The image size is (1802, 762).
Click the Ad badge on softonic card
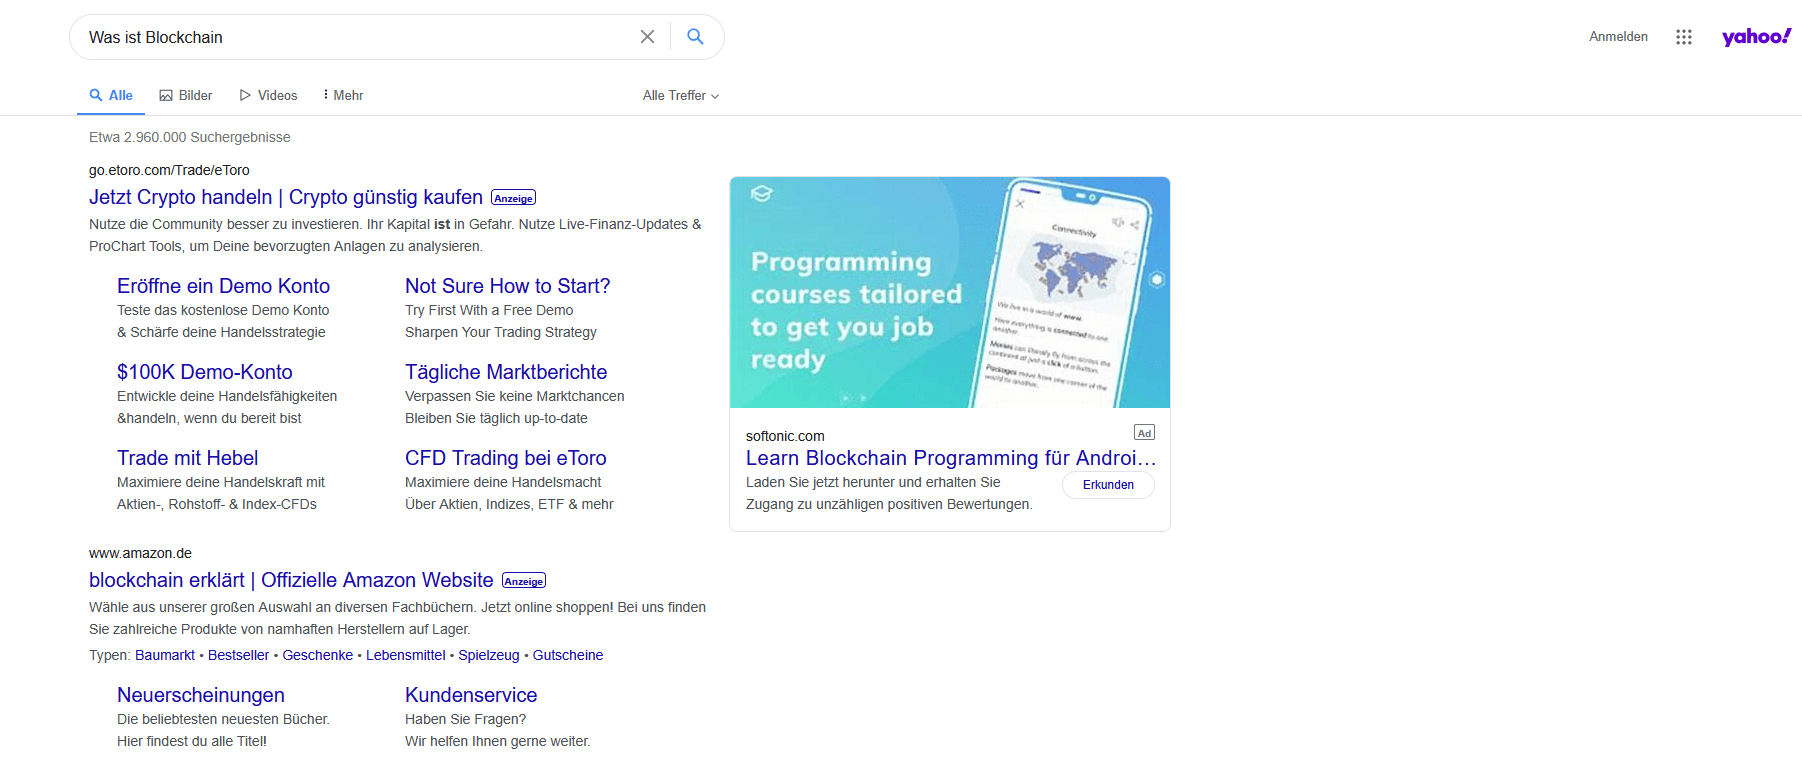pos(1144,432)
